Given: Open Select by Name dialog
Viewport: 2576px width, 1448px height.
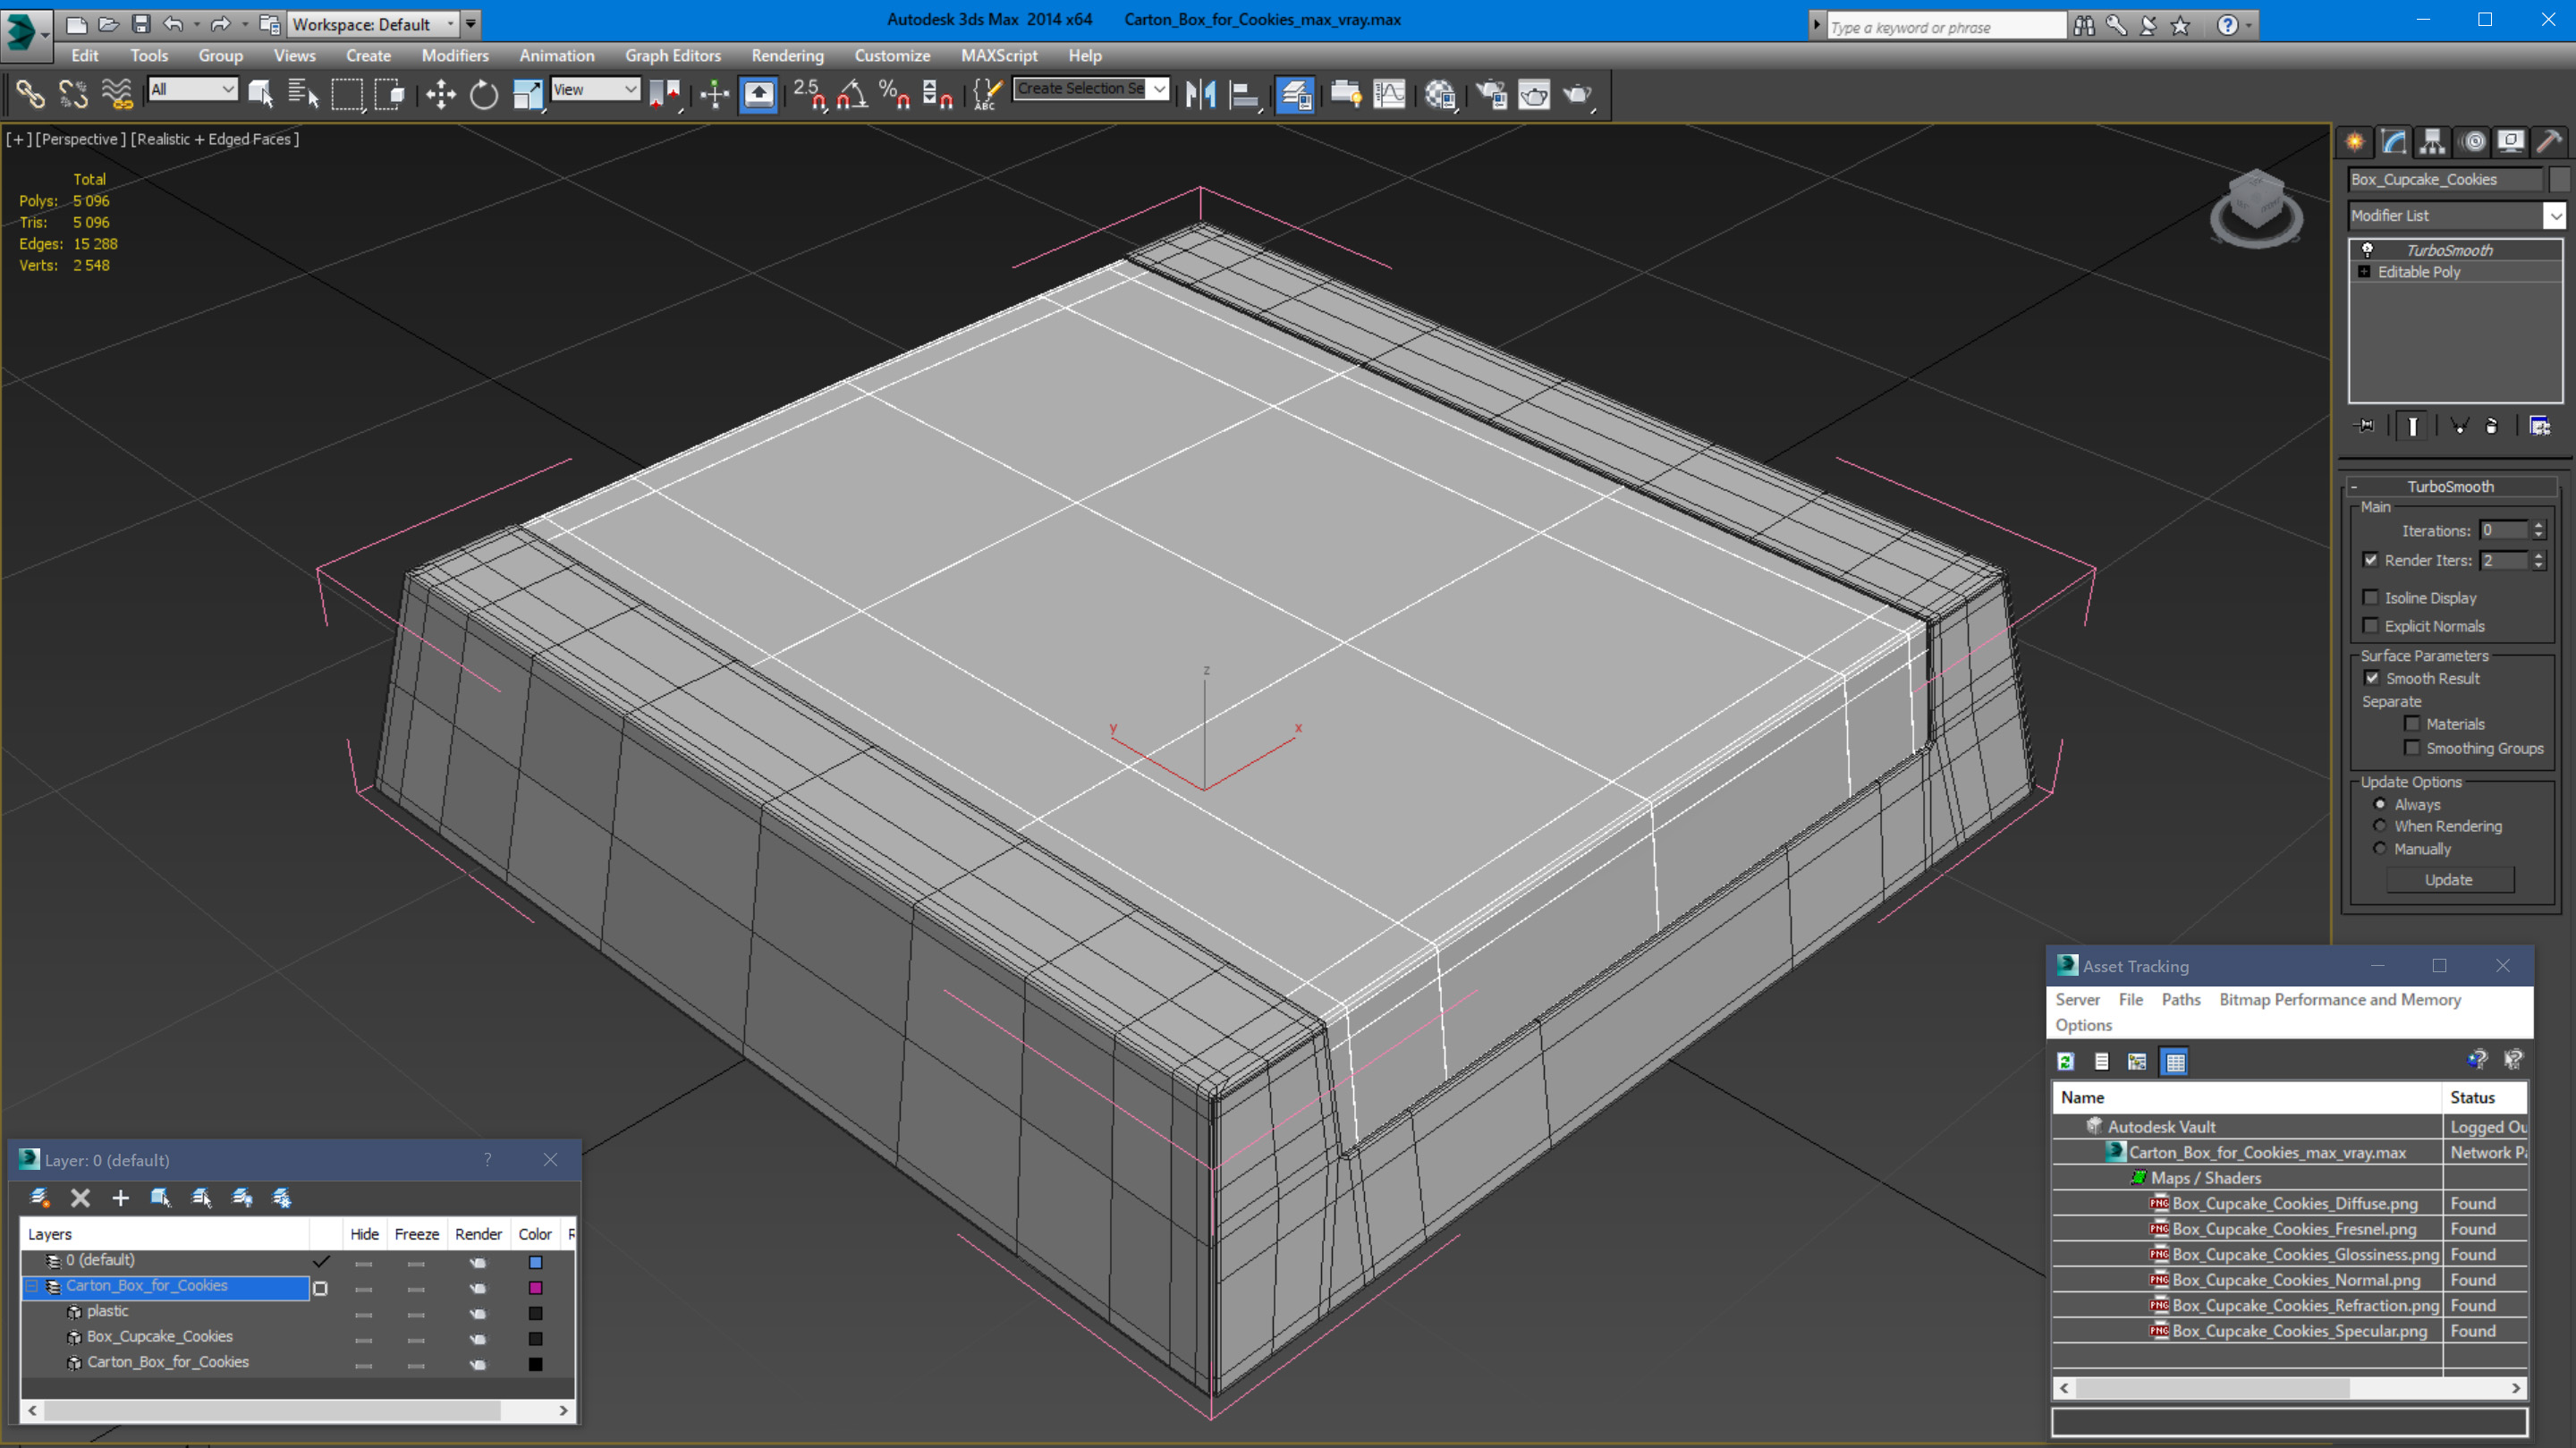Looking at the screenshot, I should (303, 95).
